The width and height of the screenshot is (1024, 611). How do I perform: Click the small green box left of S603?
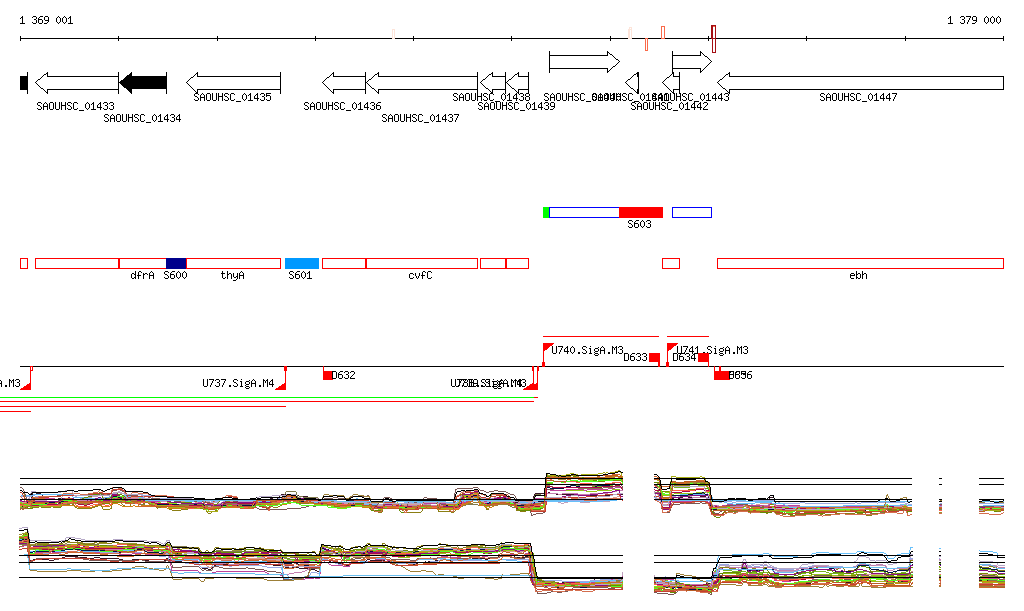pyautogui.click(x=546, y=212)
